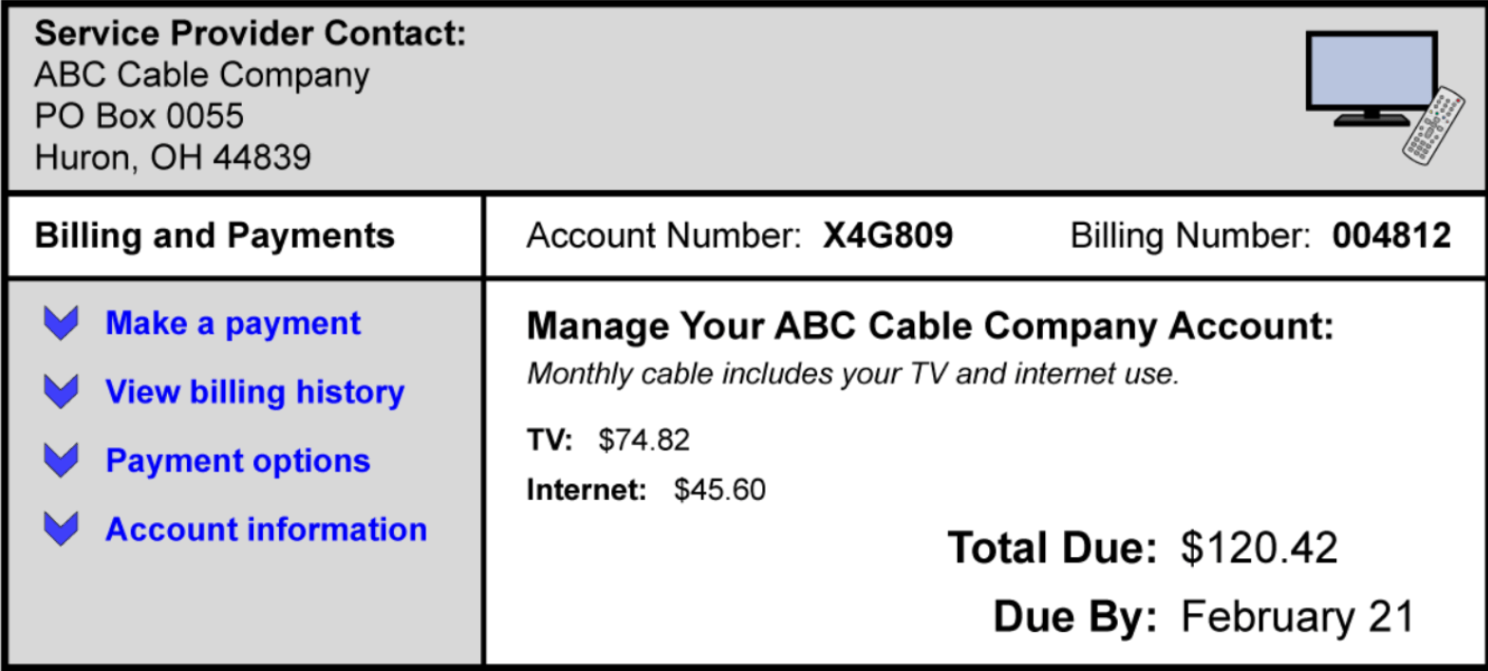Click the Billing and Payments heading
Screen dimensions: 1488x671
pyautogui.click(x=215, y=236)
